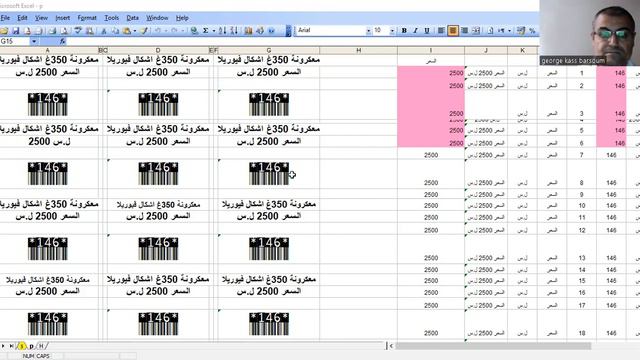
Task: Click the font size field showing 10
Action: pyautogui.click(x=381, y=31)
